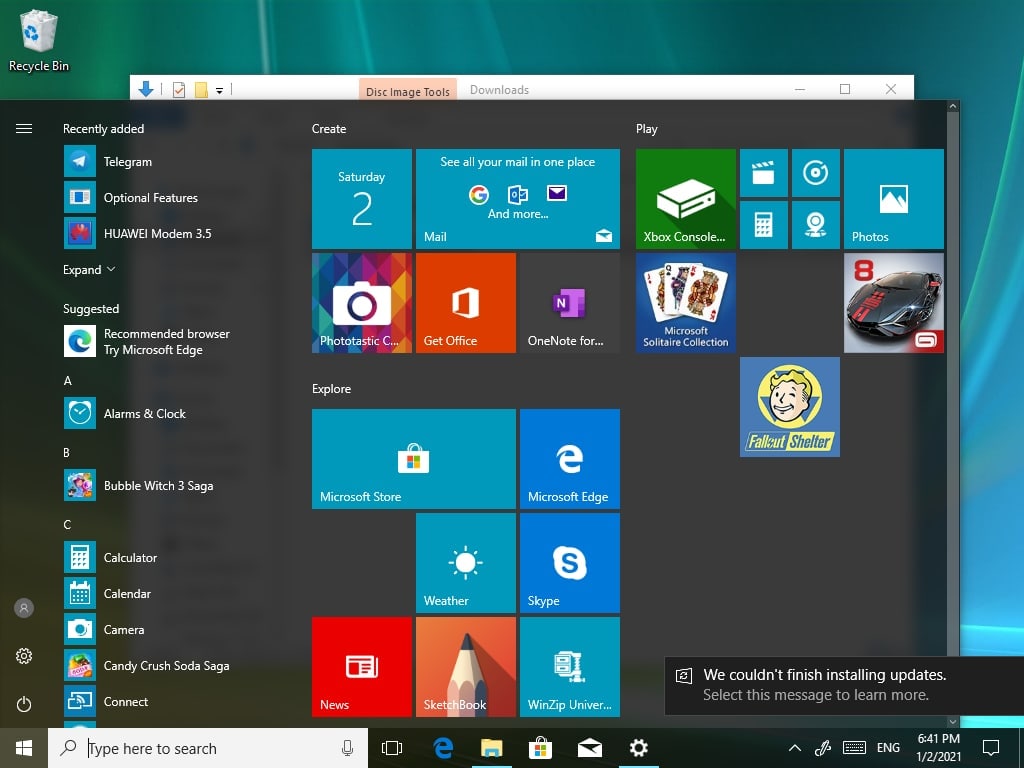Toggle the Start menu hamburger navigation
This screenshot has width=1024, height=768.
[24, 129]
